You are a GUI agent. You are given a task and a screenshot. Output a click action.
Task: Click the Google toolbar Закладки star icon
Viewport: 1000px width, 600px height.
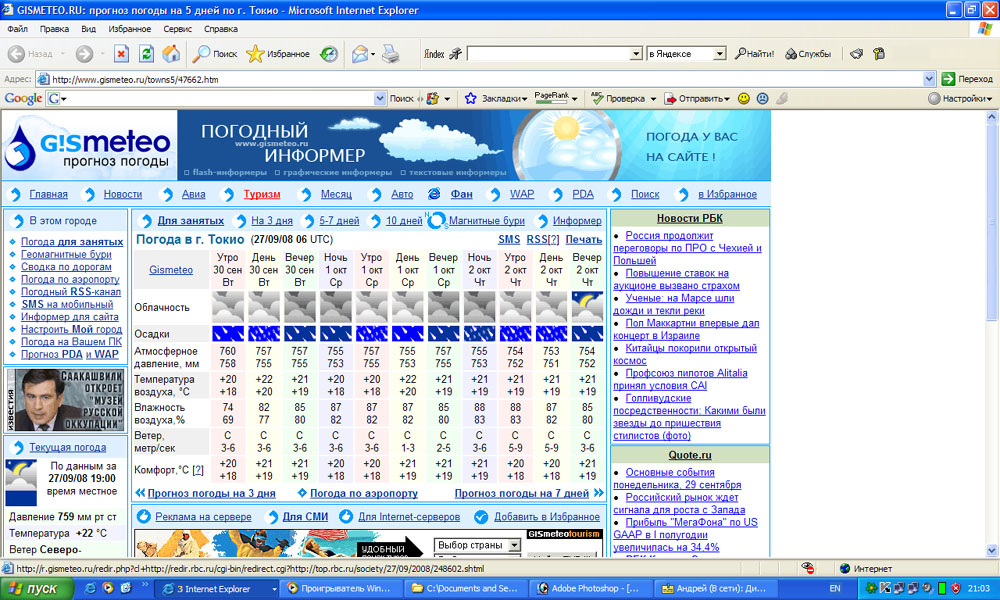(471, 99)
